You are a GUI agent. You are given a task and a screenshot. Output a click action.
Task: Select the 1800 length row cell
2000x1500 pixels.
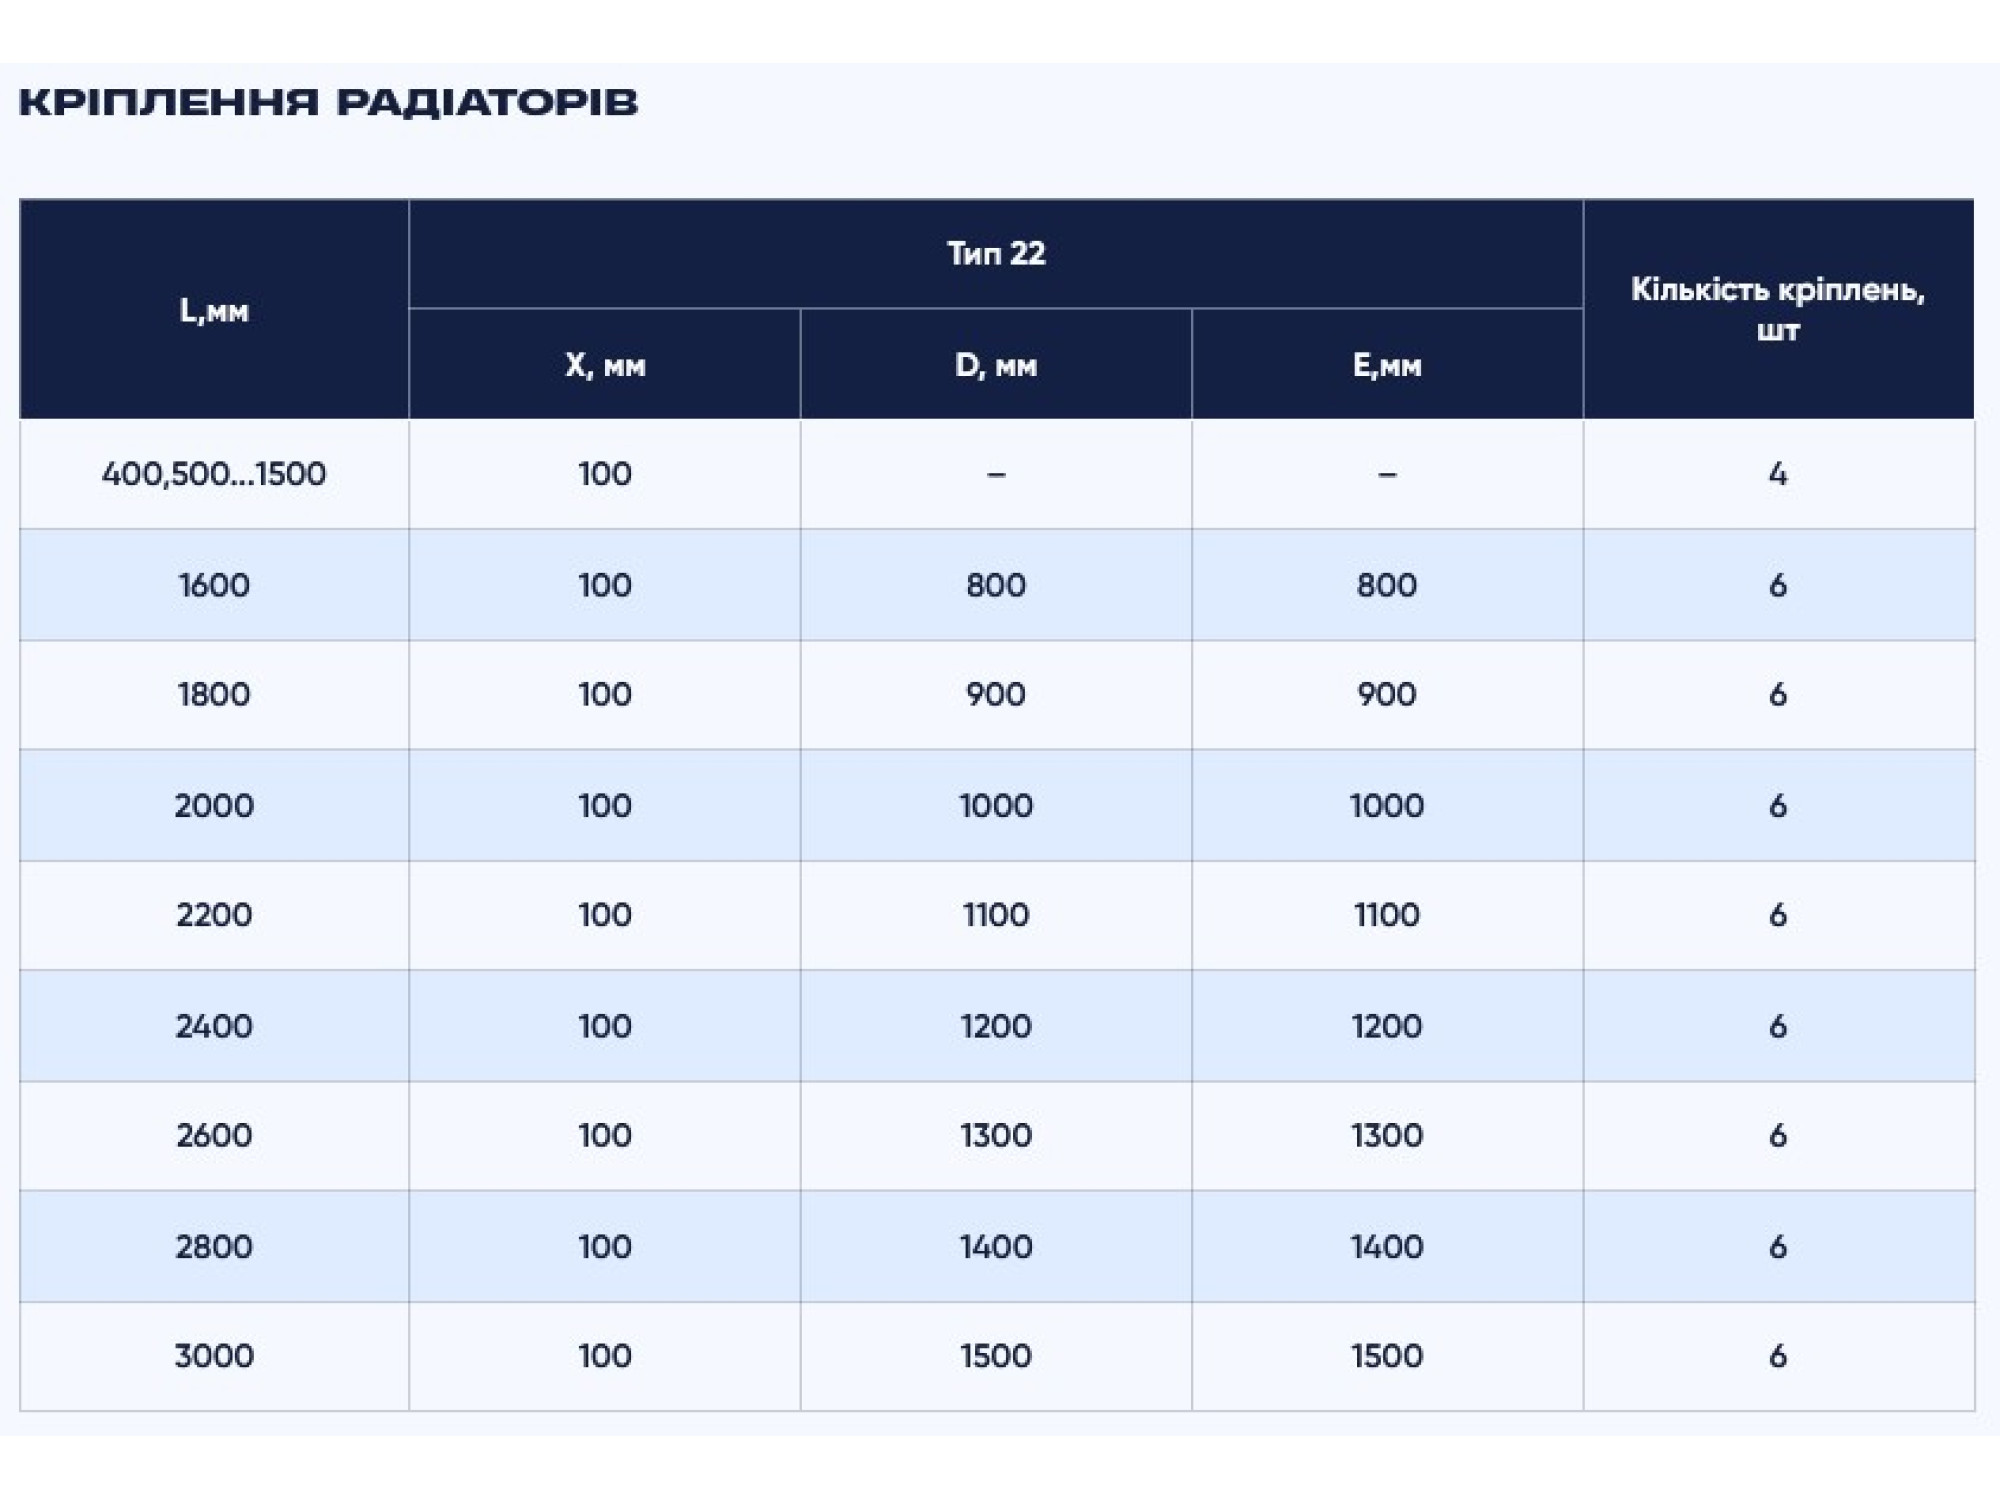click(x=214, y=695)
